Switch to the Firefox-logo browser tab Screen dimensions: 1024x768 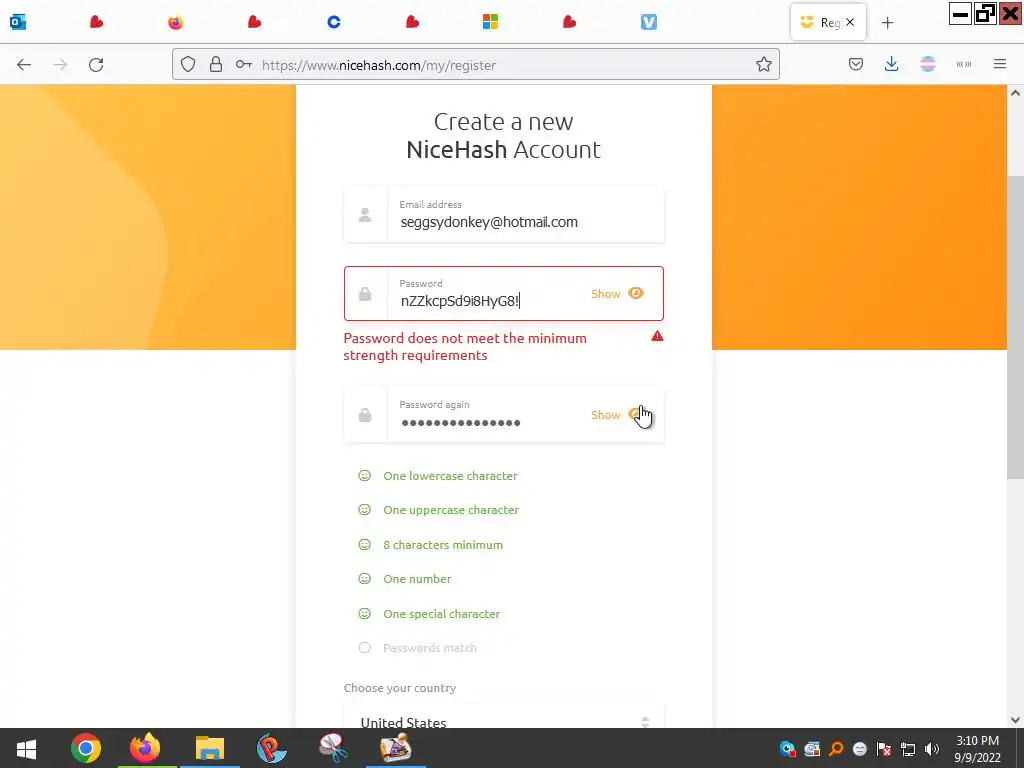pyautogui.click(x=175, y=22)
